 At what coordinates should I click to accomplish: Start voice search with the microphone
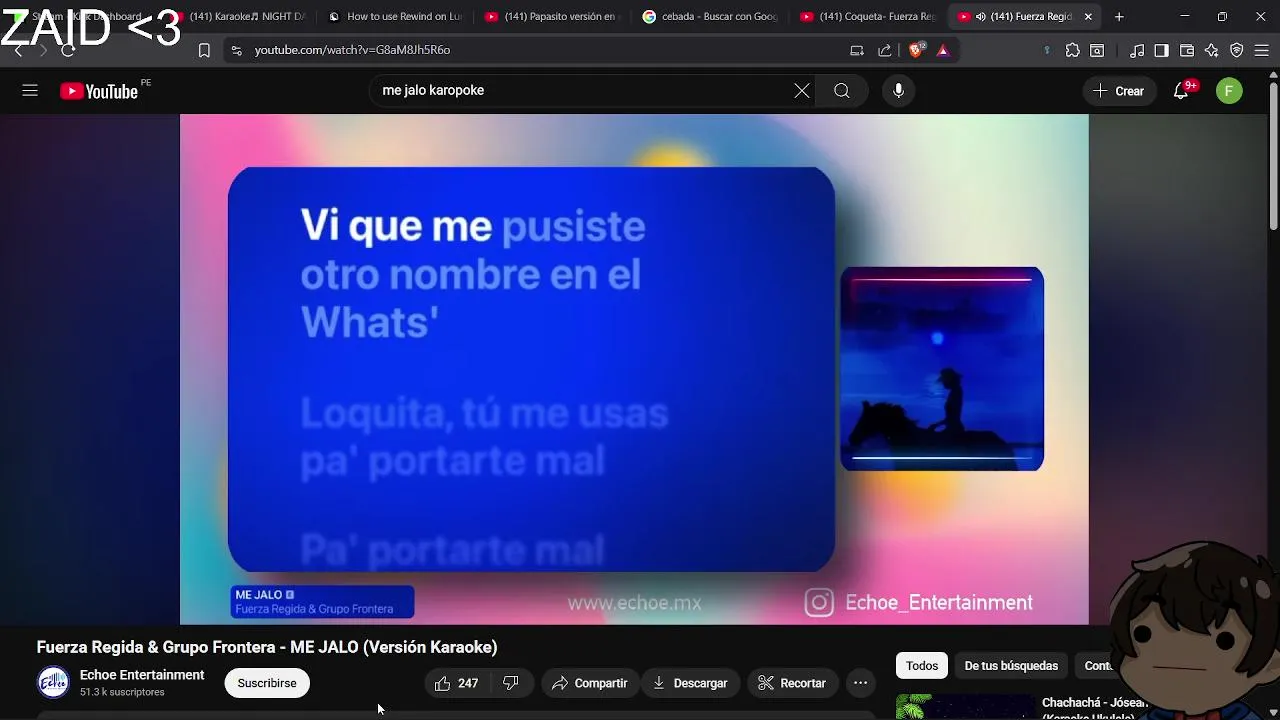898,91
